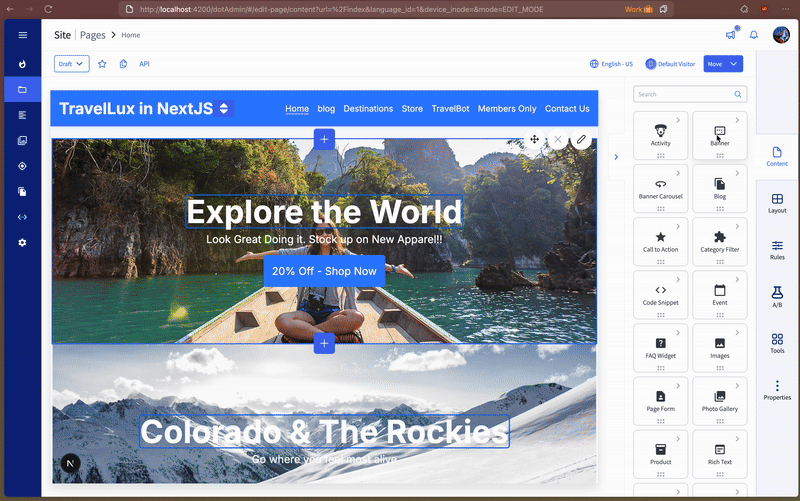Click the pencil edit icon on banner
The image size is (800, 501).
click(581, 140)
